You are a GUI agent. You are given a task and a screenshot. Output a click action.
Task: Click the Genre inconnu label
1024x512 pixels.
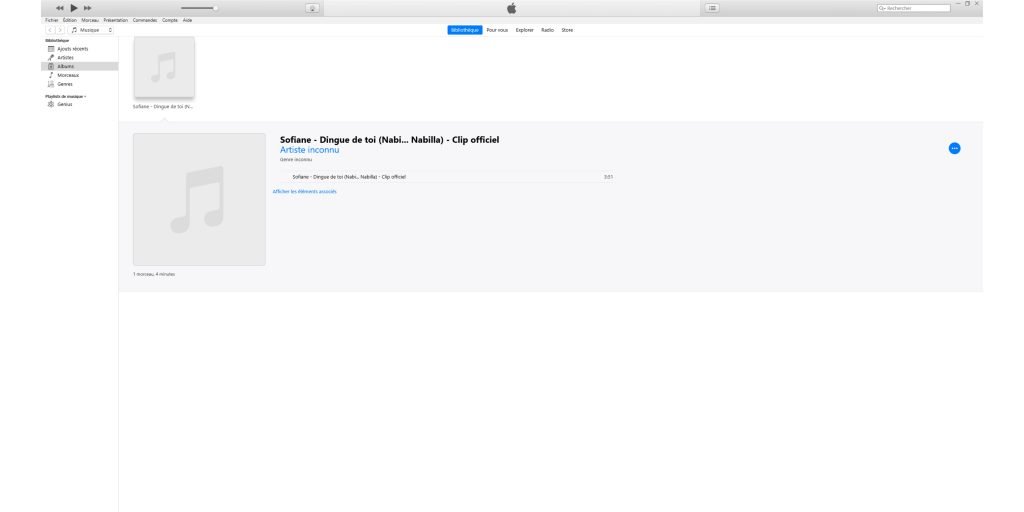pyautogui.click(x=296, y=159)
